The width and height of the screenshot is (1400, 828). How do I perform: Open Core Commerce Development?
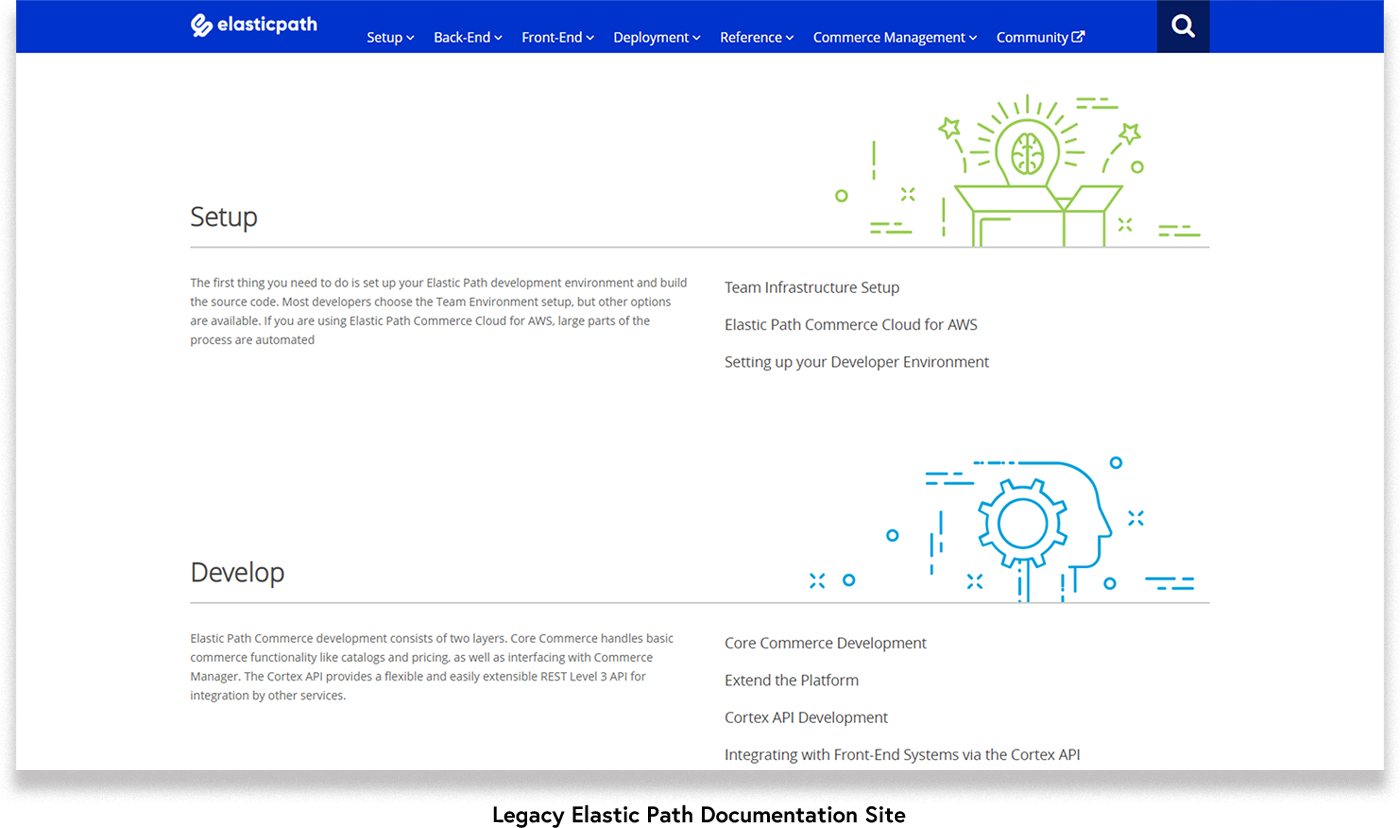point(825,643)
